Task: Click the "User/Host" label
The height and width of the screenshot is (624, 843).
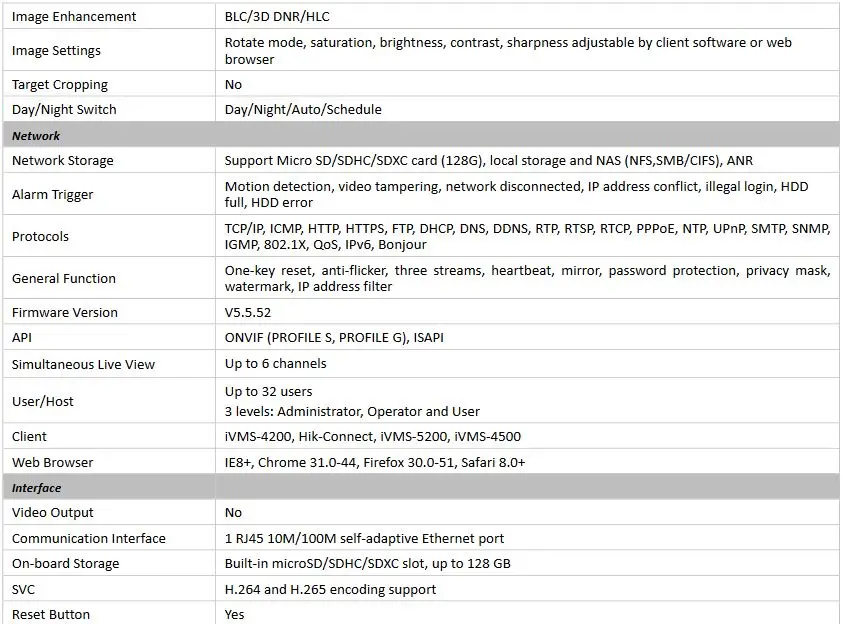Action: click(x=42, y=401)
